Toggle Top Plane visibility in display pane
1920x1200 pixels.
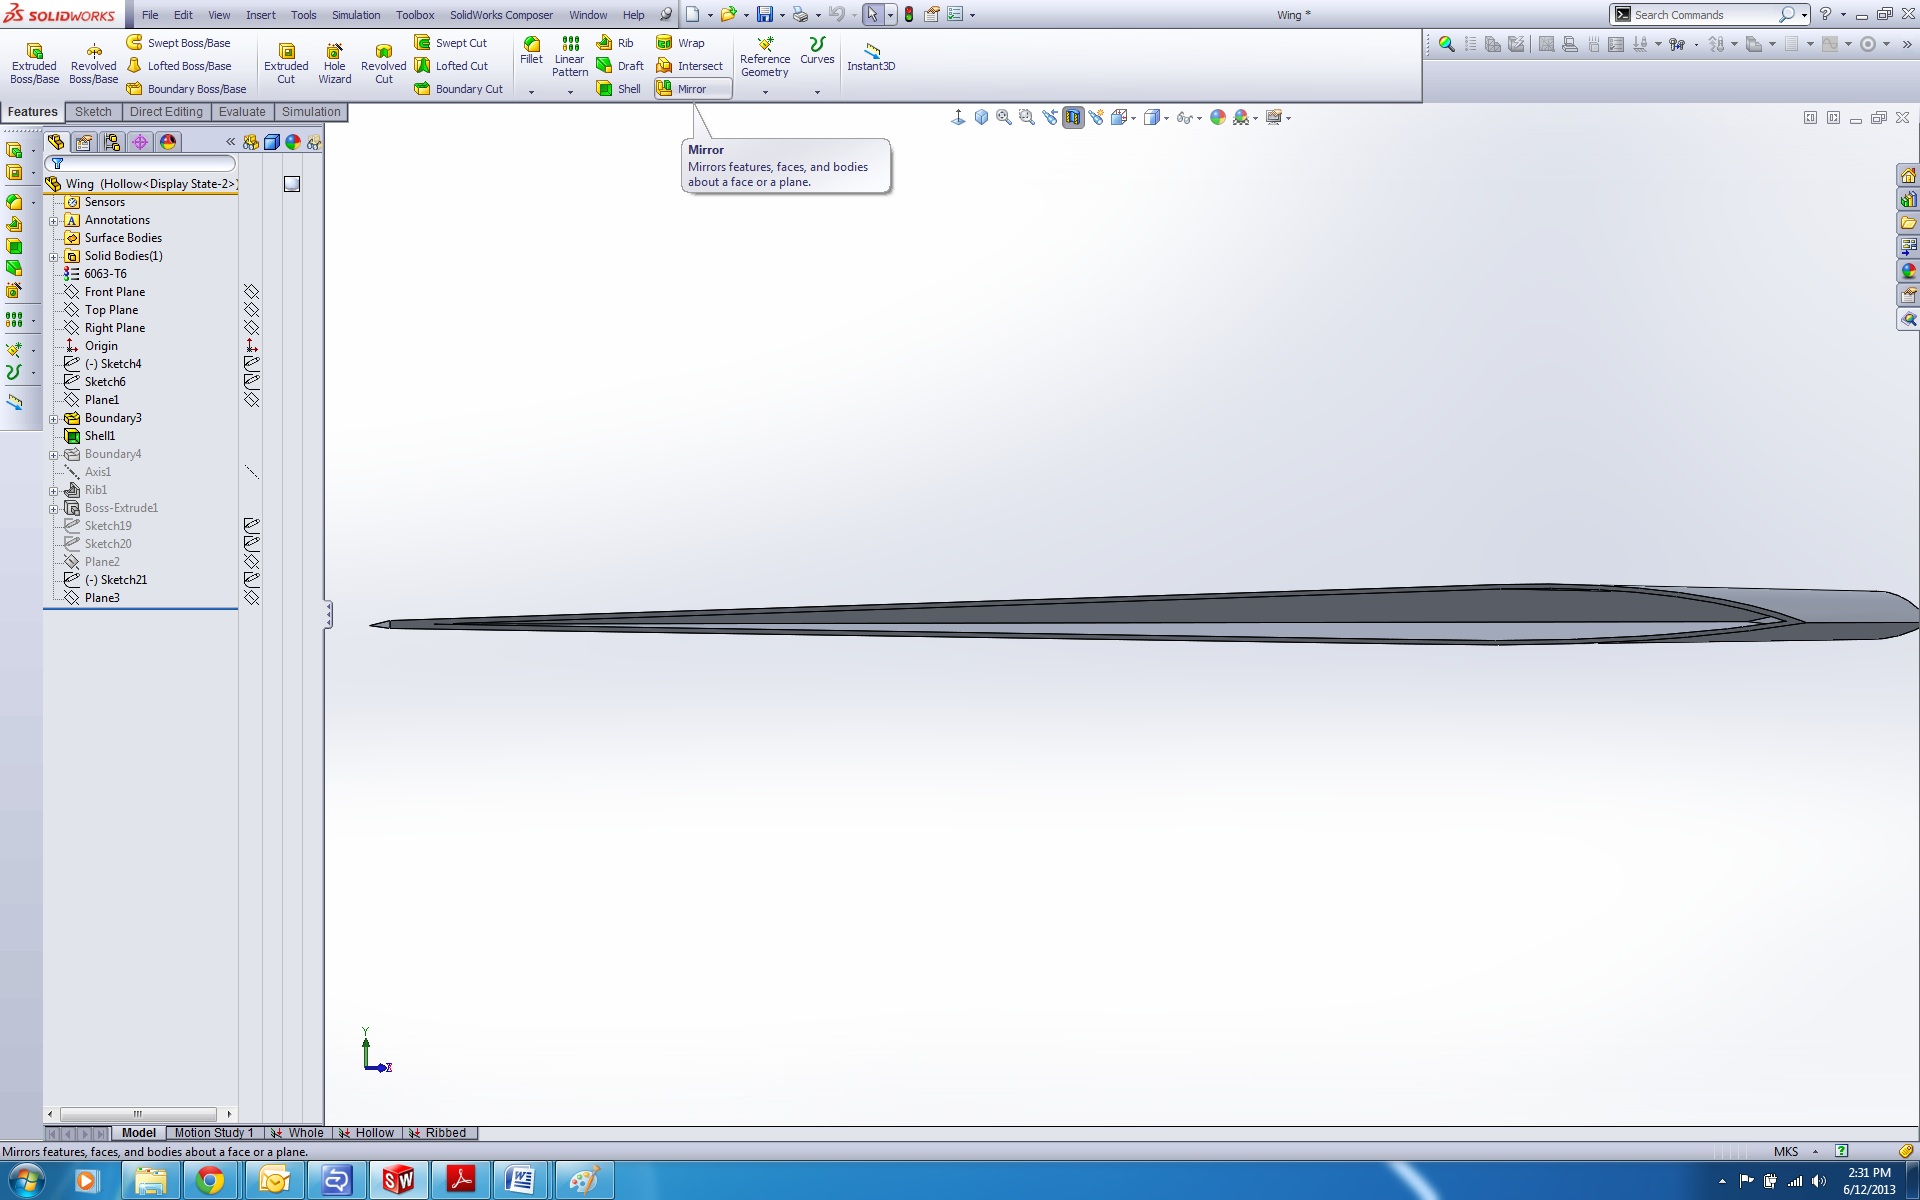252,310
